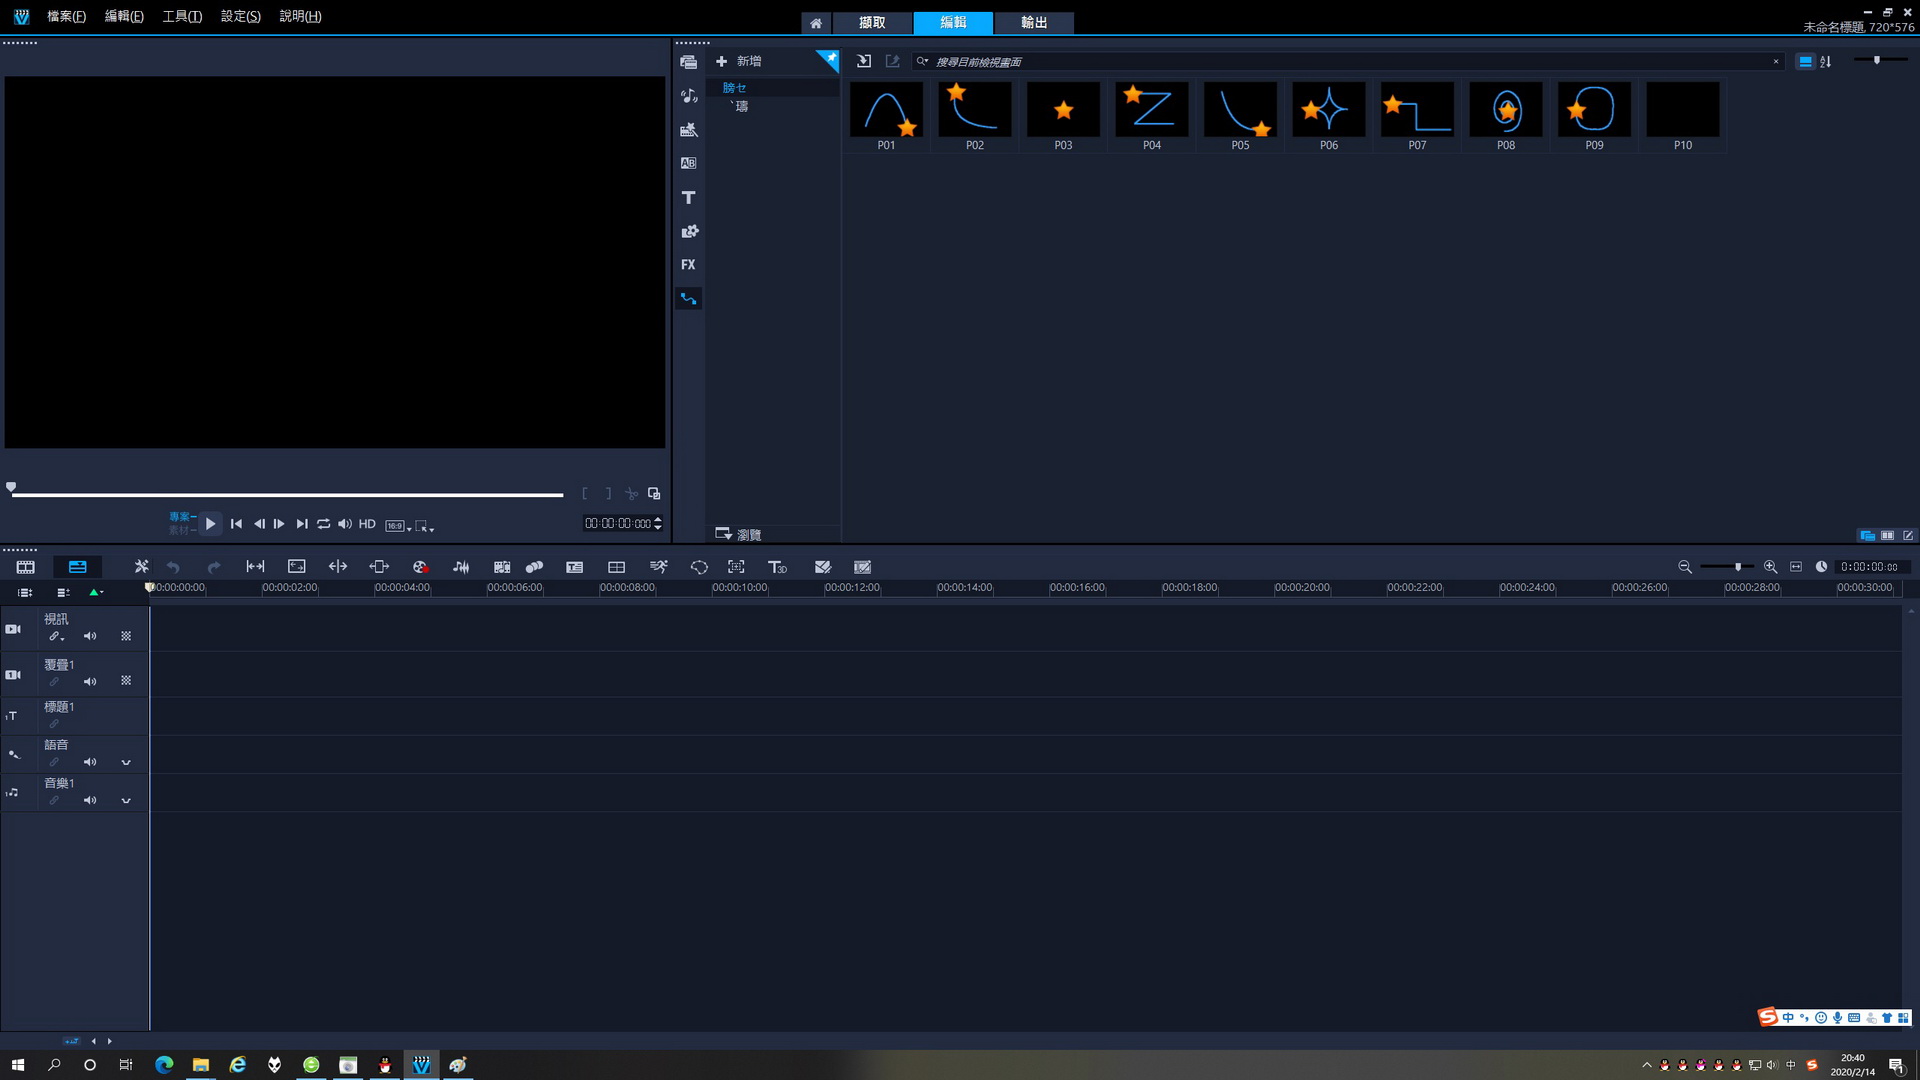Viewport: 1920px width, 1080px height.
Task: Click the 瀏覽 browse button
Action: pyautogui.click(x=739, y=534)
